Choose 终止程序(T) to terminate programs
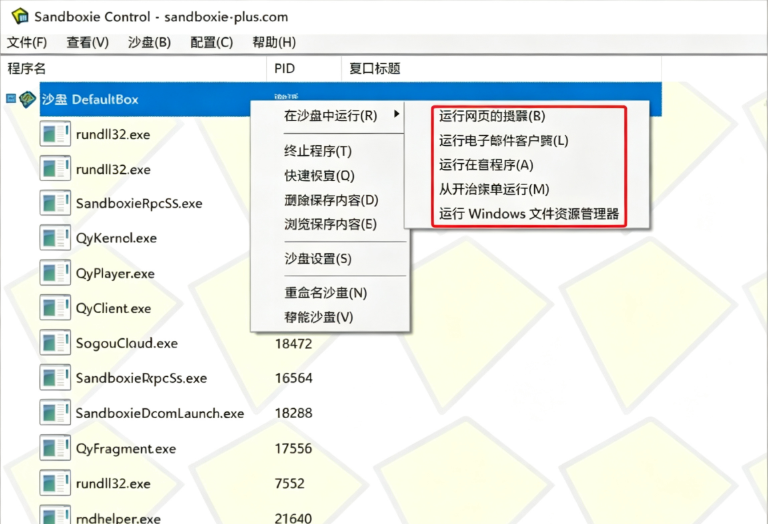Image resolution: width=768 pixels, height=524 pixels. click(x=318, y=151)
